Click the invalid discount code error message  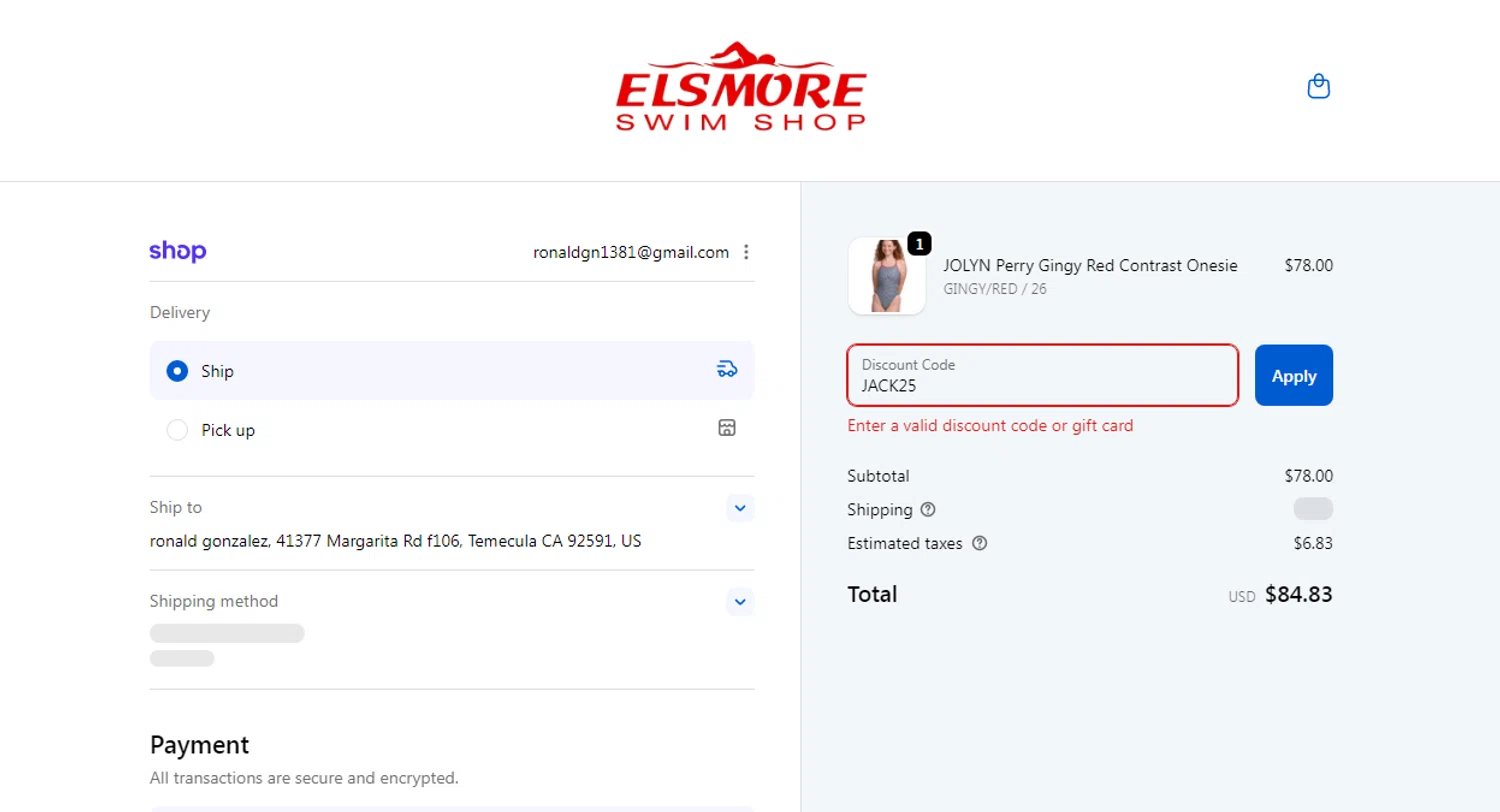[990, 426]
